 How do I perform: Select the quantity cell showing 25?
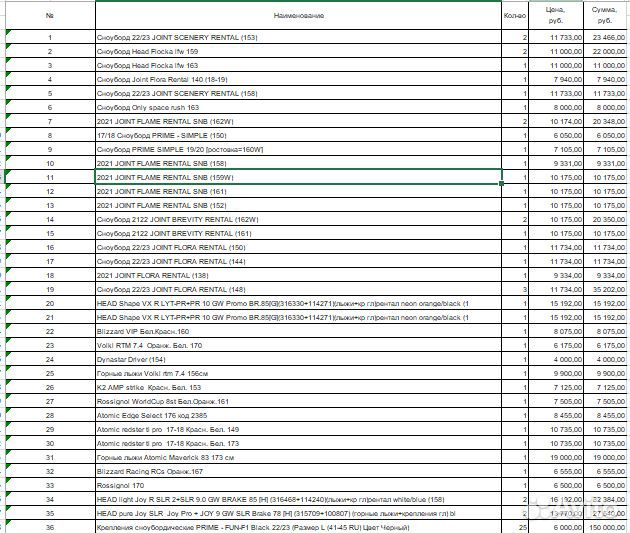point(516,527)
